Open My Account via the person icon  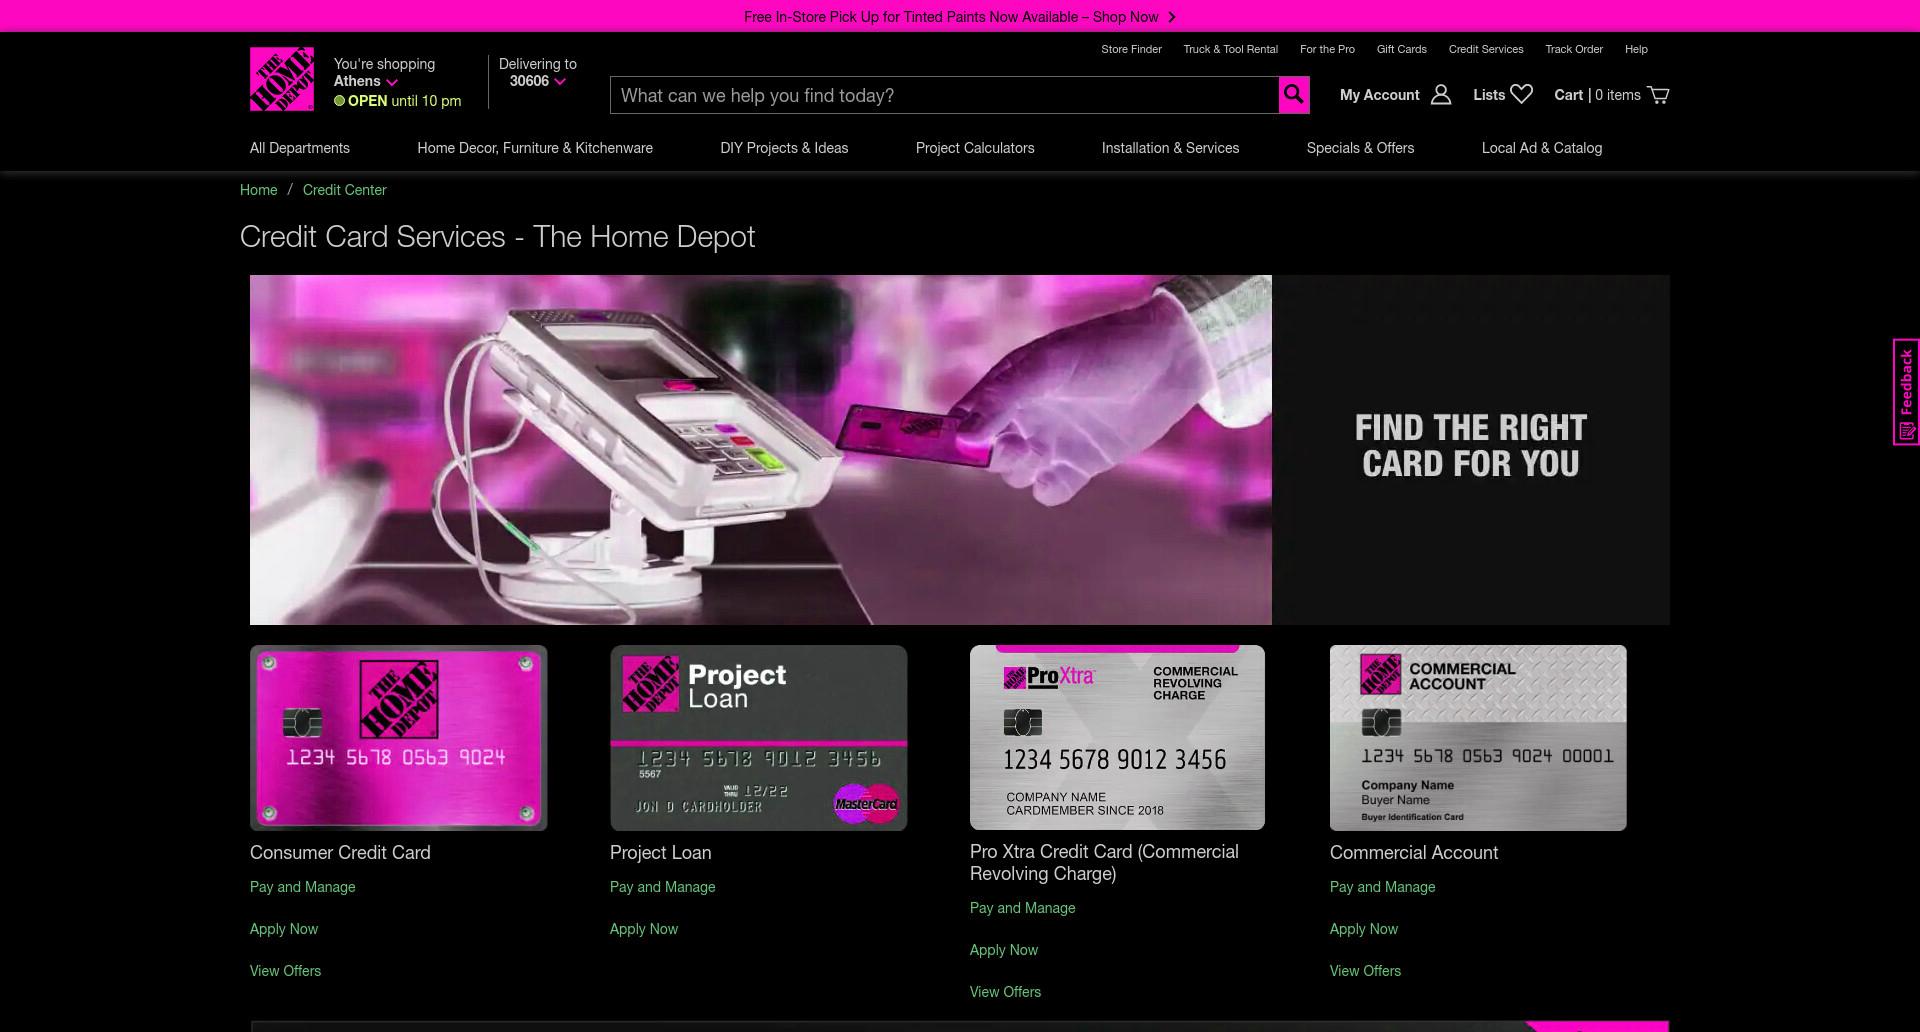[x=1441, y=95]
